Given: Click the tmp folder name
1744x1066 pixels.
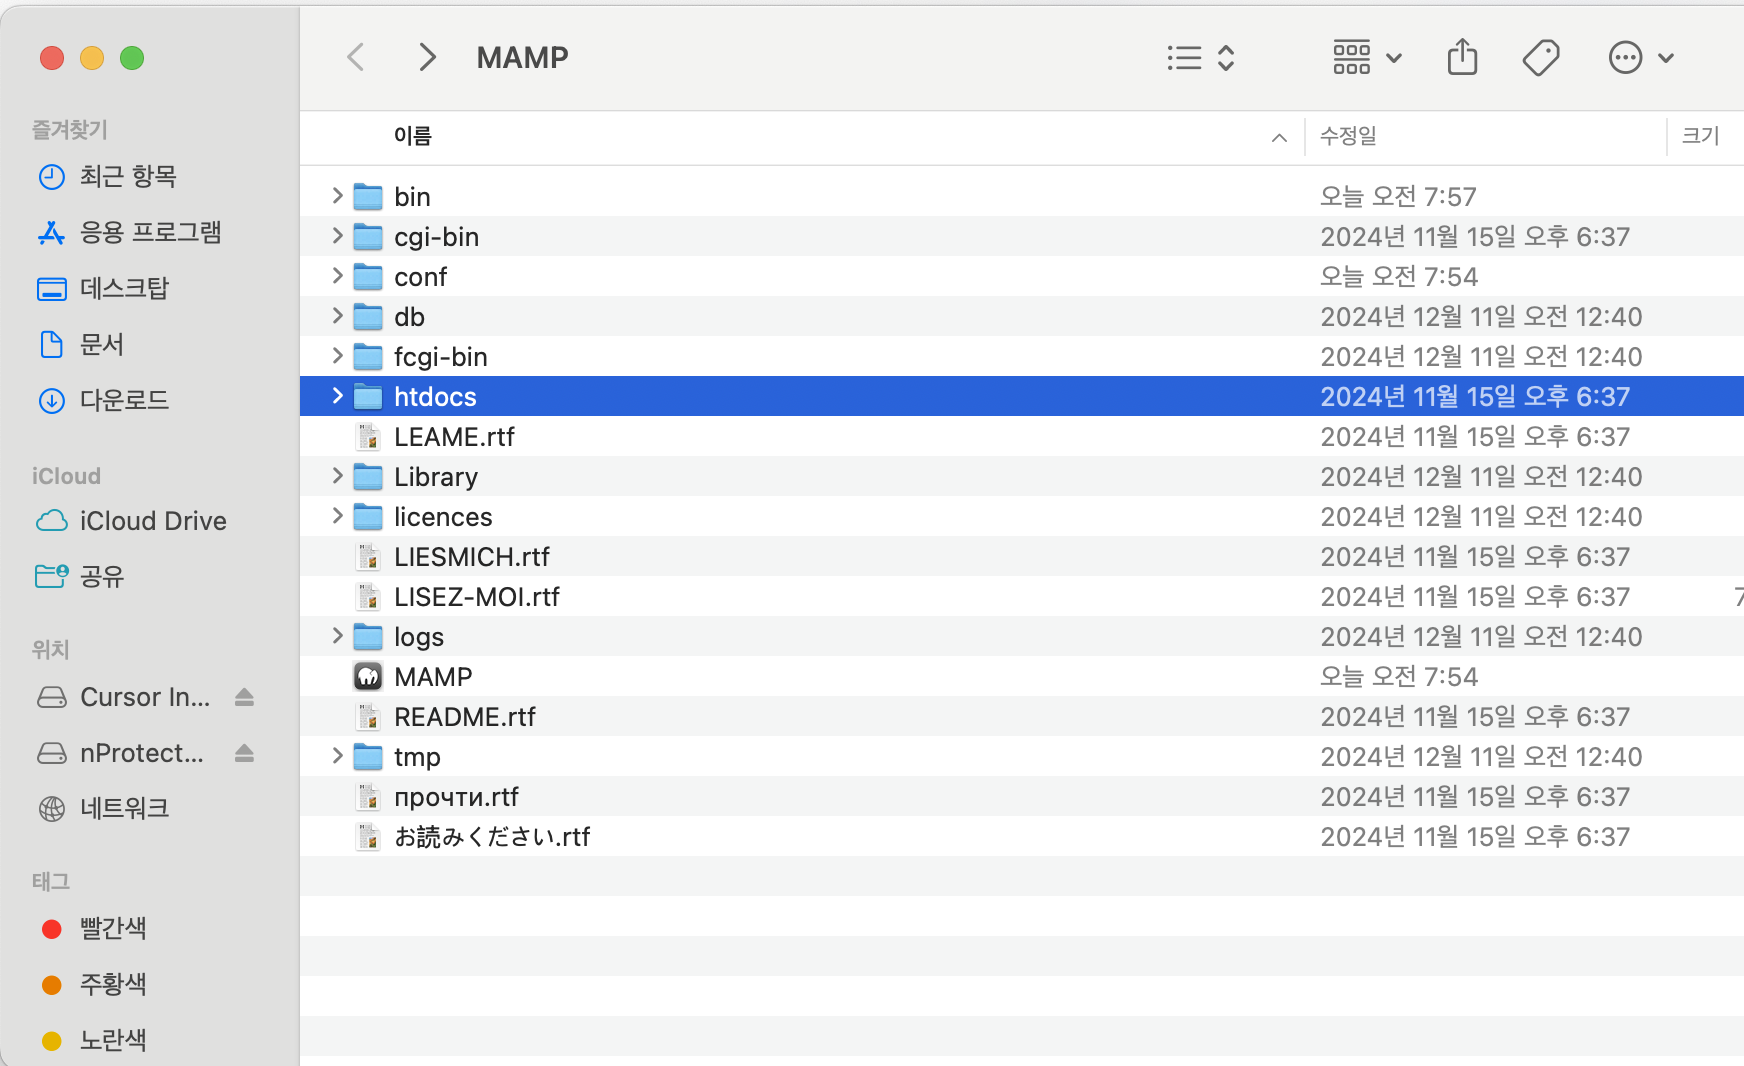Looking at the screenshot, I should [417, 757].
